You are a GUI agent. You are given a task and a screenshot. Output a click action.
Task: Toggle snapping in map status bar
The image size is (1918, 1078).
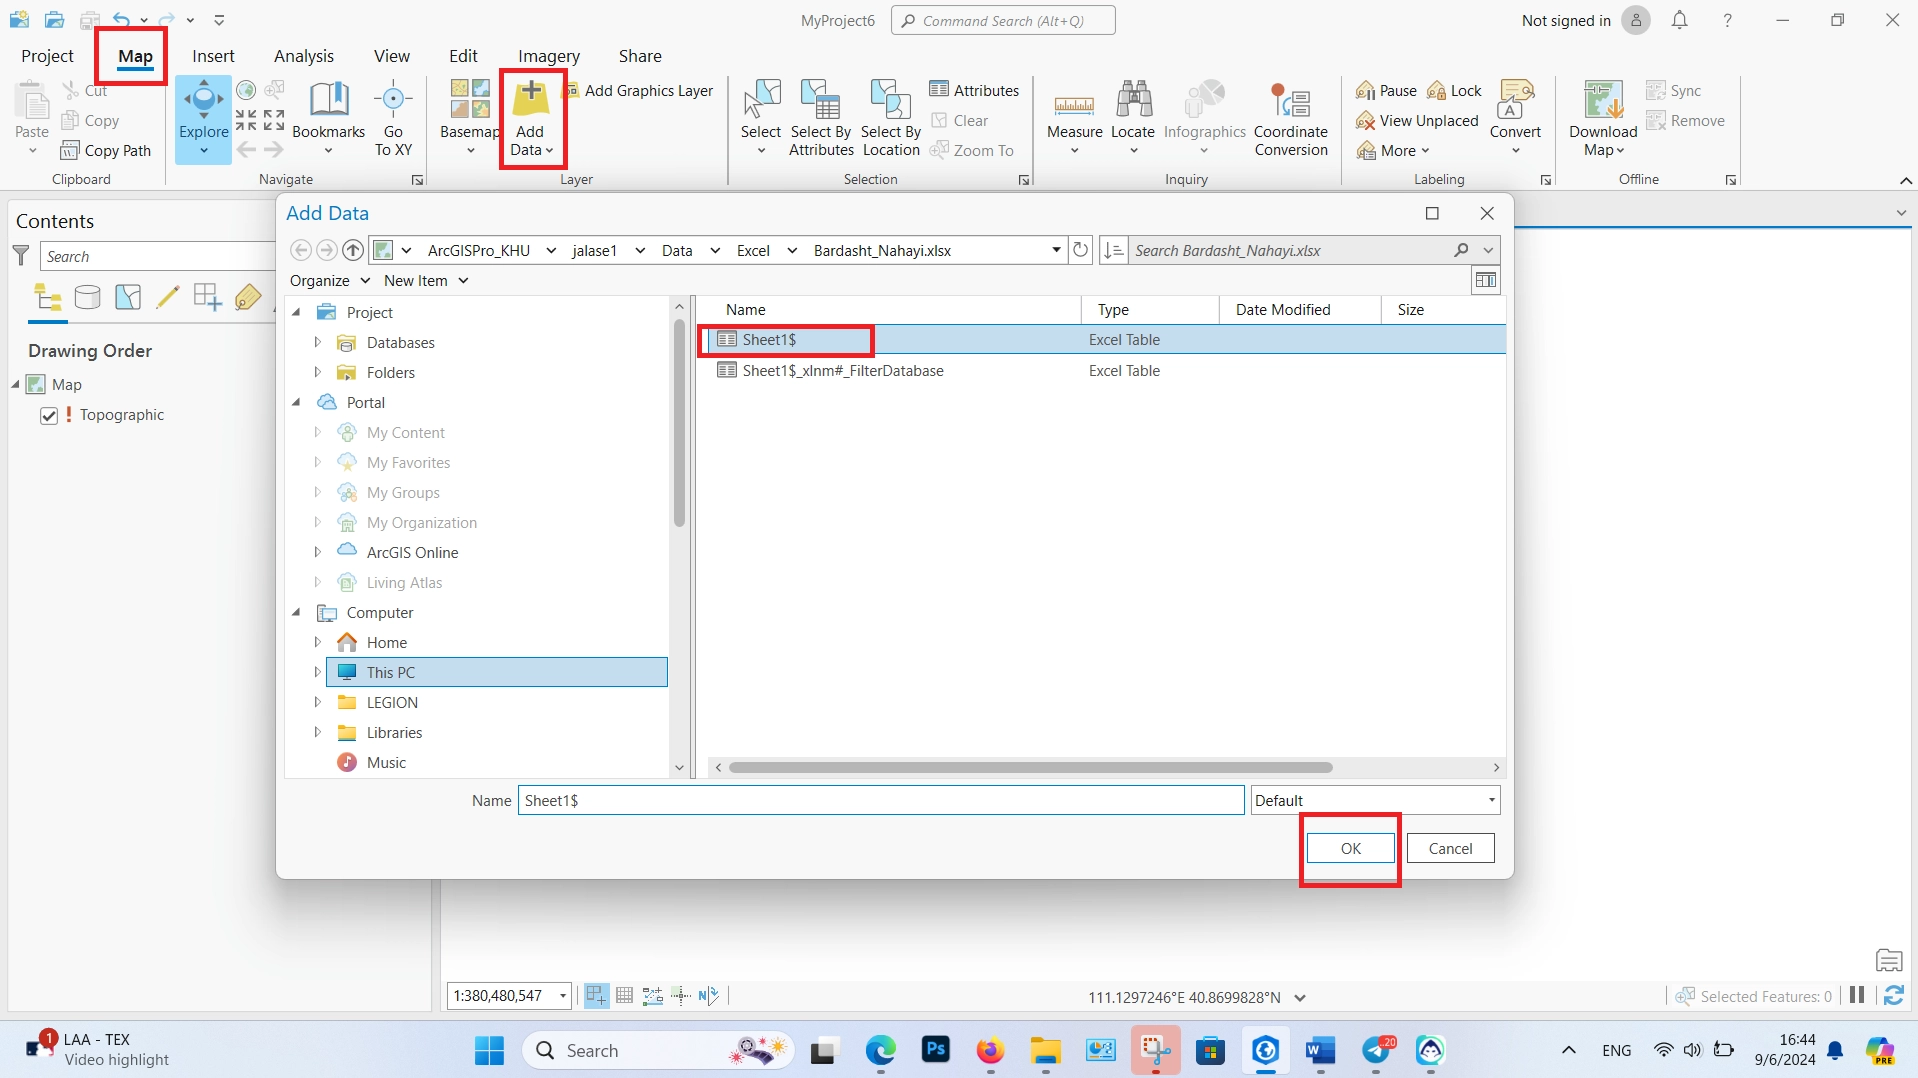(x=596, y=995)
